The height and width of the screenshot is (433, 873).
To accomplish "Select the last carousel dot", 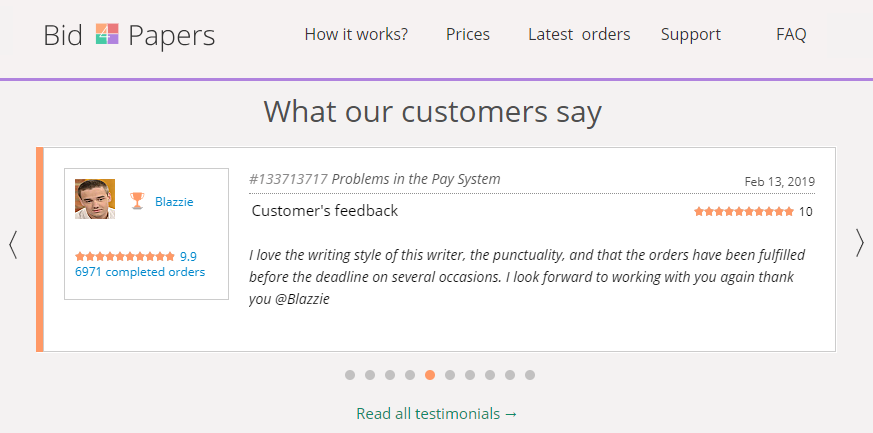I will pyautogui.click(x=530, y=375).
